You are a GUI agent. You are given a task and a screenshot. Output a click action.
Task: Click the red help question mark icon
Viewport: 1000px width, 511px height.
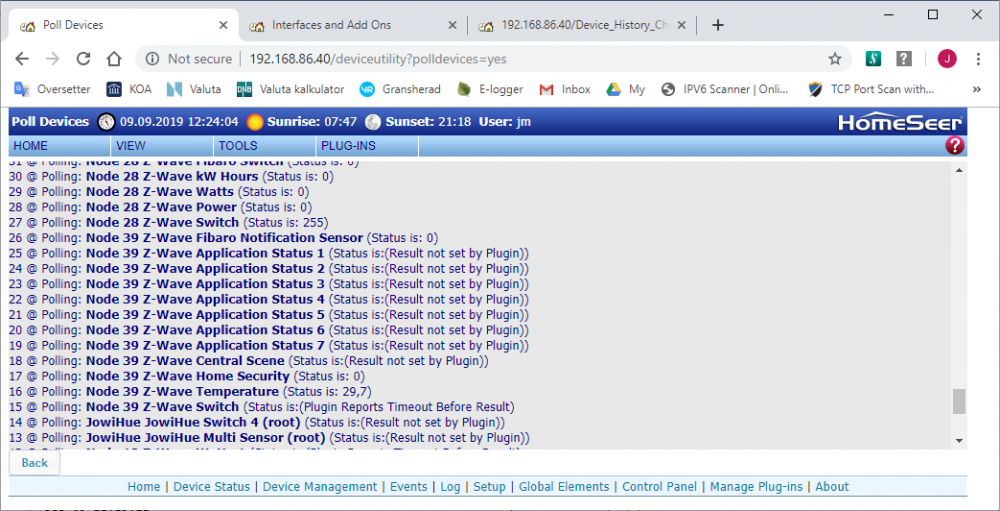click(x=954, y=146)
